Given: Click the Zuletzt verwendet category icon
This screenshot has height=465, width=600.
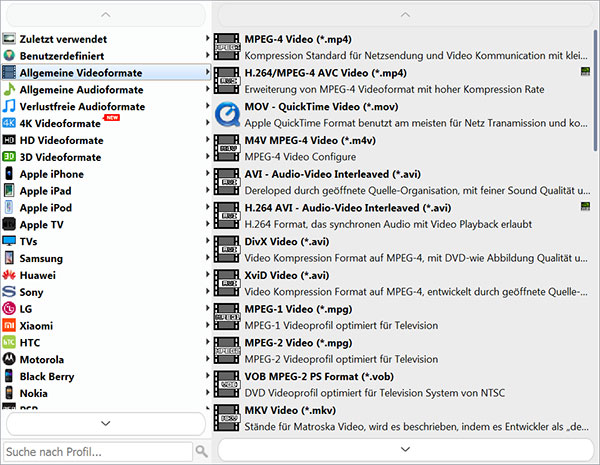Looking at the screenshot, I should tap(9, 39).
